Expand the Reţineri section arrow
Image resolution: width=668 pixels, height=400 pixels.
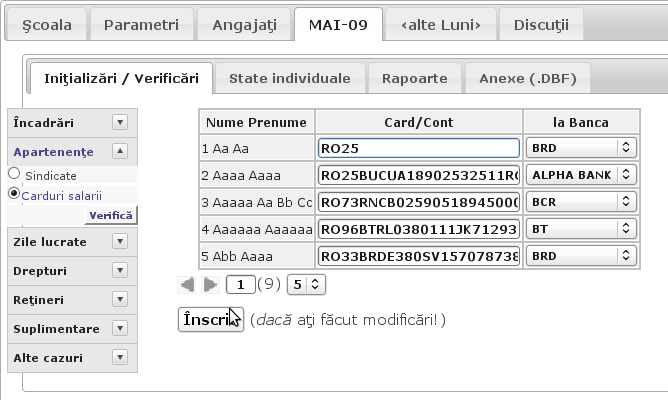(x=120, y=299)
